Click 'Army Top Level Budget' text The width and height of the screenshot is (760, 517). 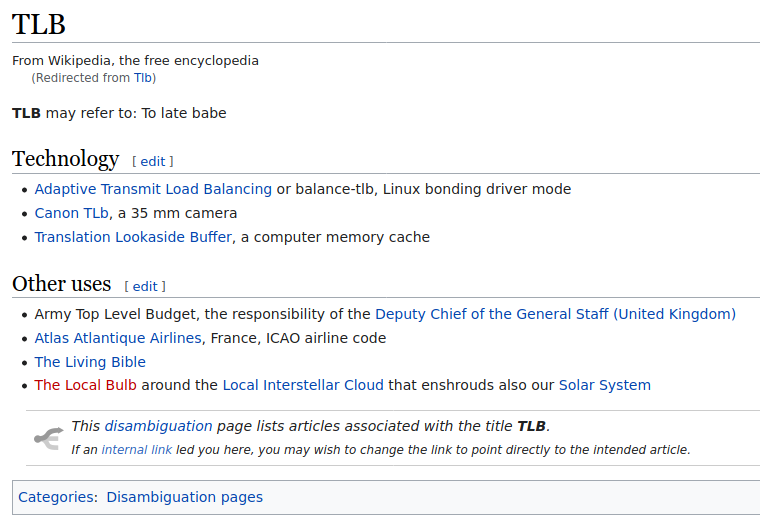[115, 314]
